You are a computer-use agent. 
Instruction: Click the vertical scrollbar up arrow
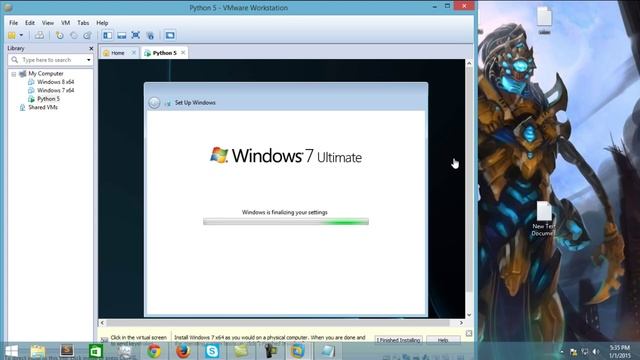469,63
